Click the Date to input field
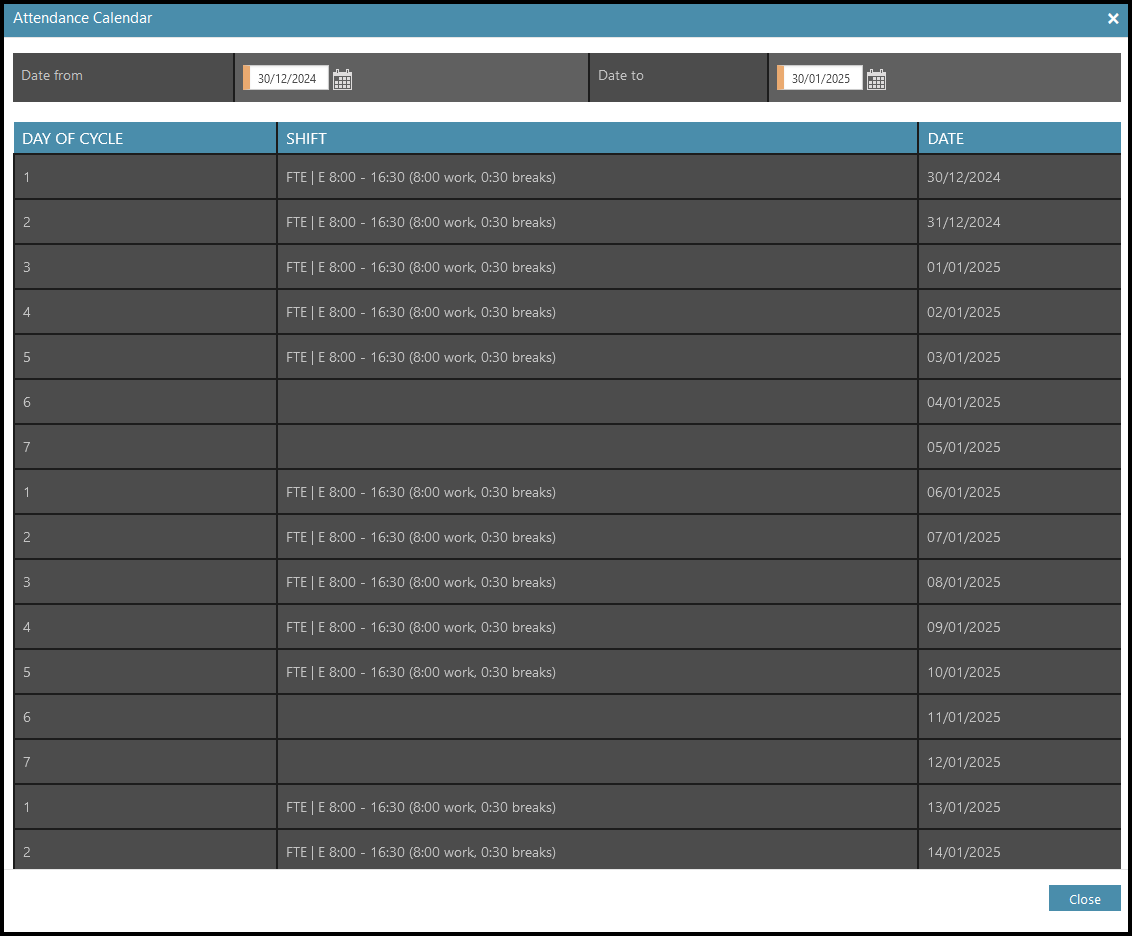This screenshot has height=936, width=1132. pos(821,79)
